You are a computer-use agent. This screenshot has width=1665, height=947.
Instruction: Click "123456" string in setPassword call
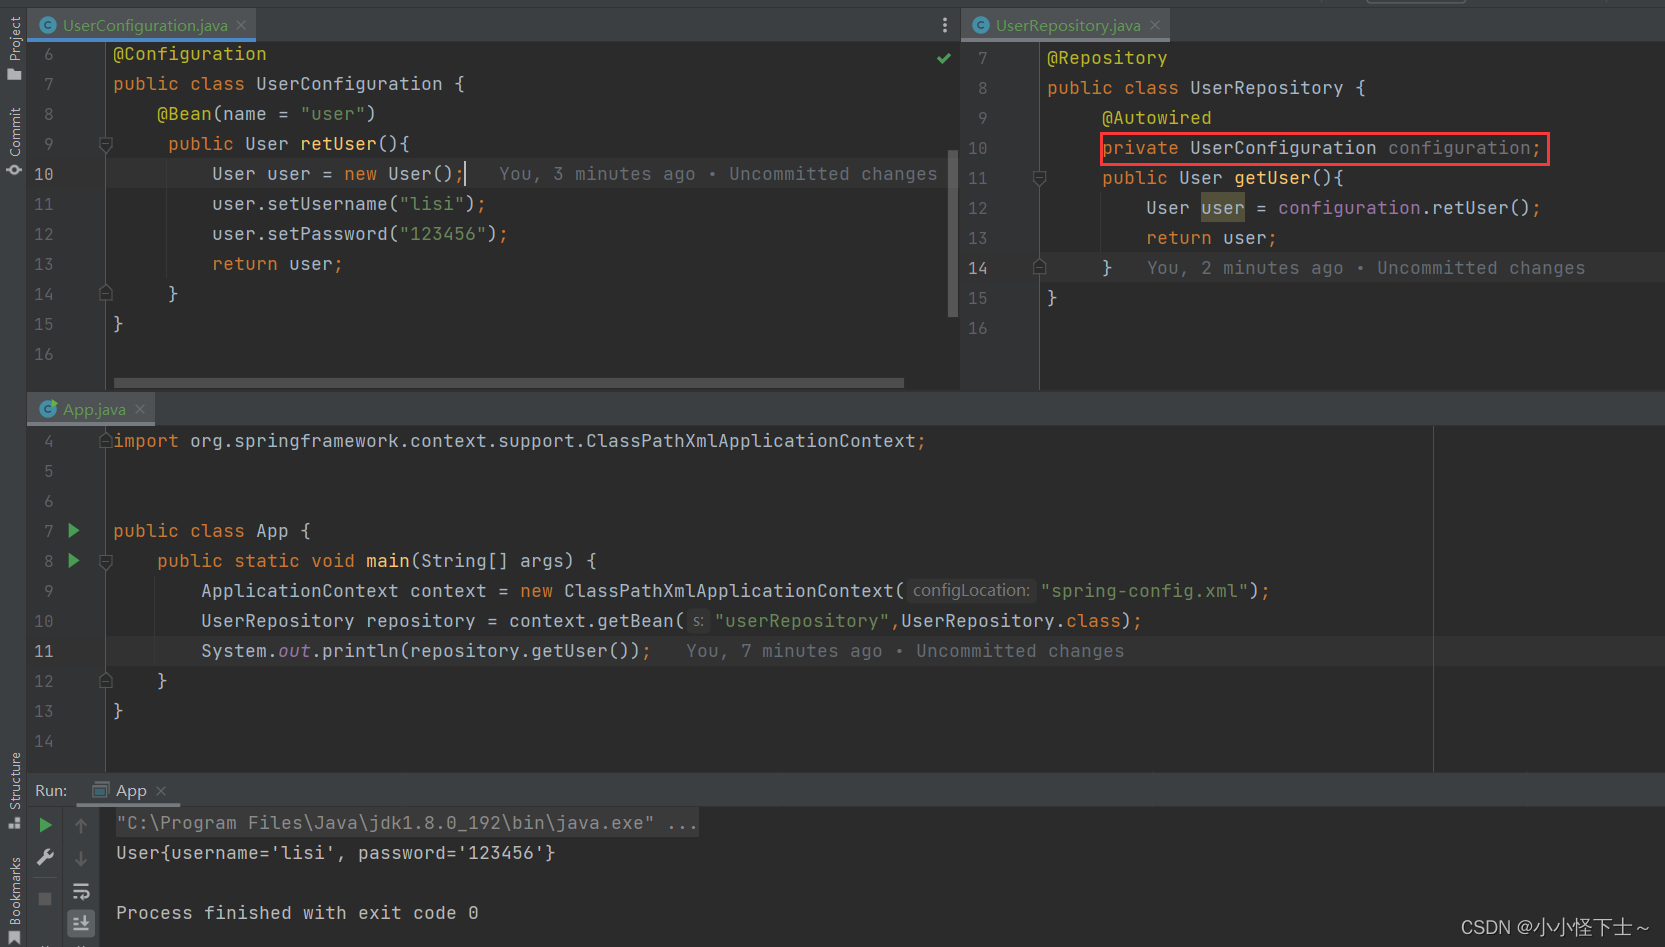443,234
